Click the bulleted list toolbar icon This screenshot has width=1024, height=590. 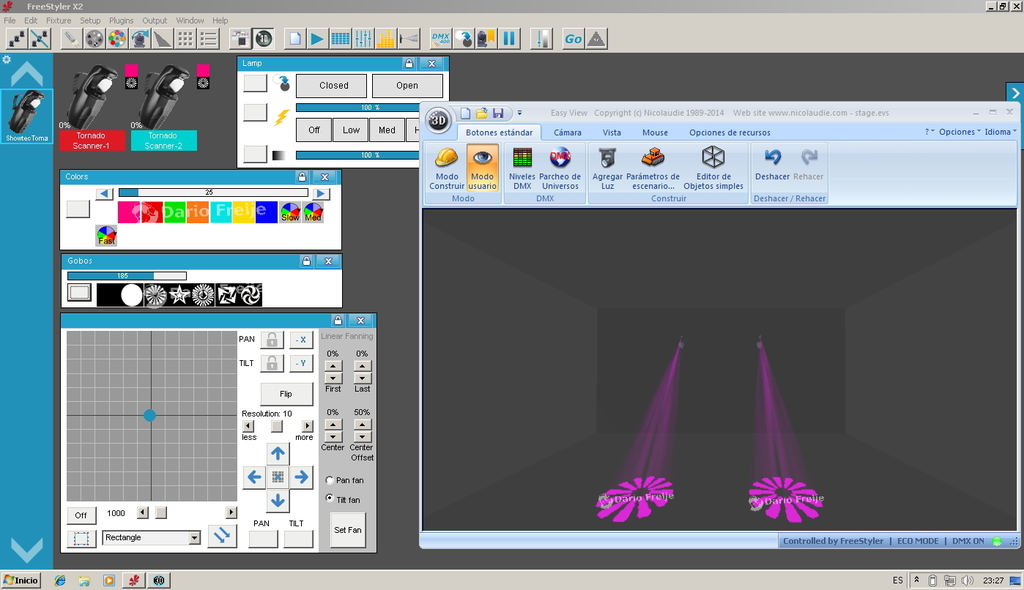click(208, 39)
